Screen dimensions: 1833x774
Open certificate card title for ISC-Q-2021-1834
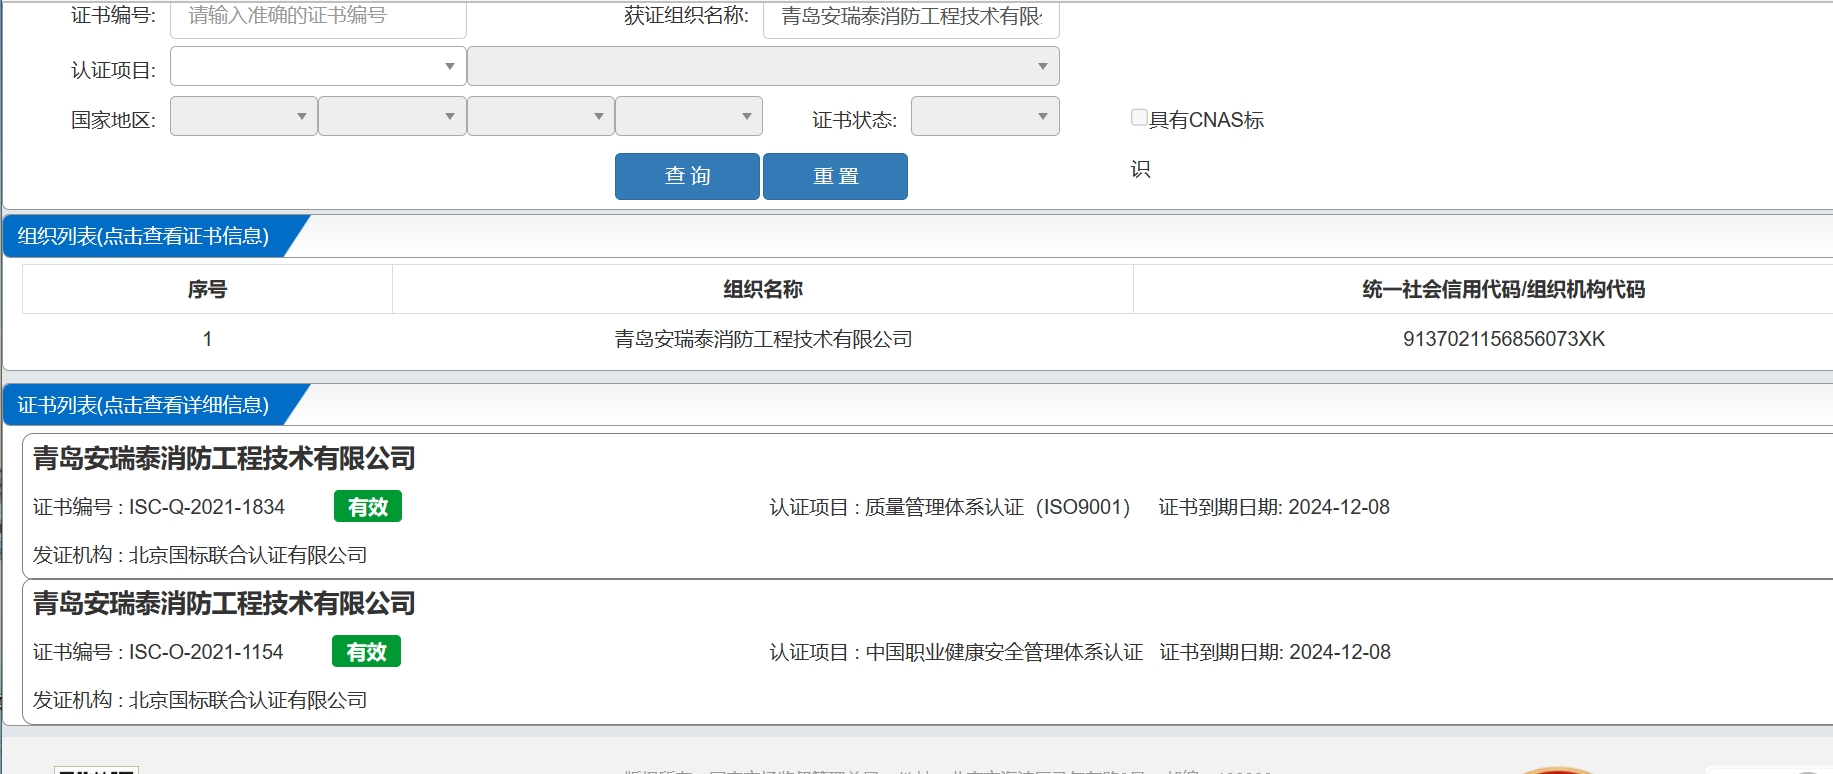click(x=224, y=458)
